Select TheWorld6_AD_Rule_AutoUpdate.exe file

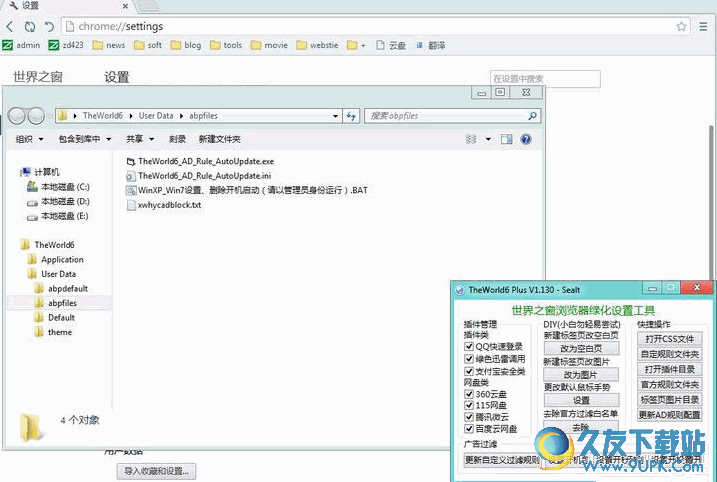[x=200, y=161]
